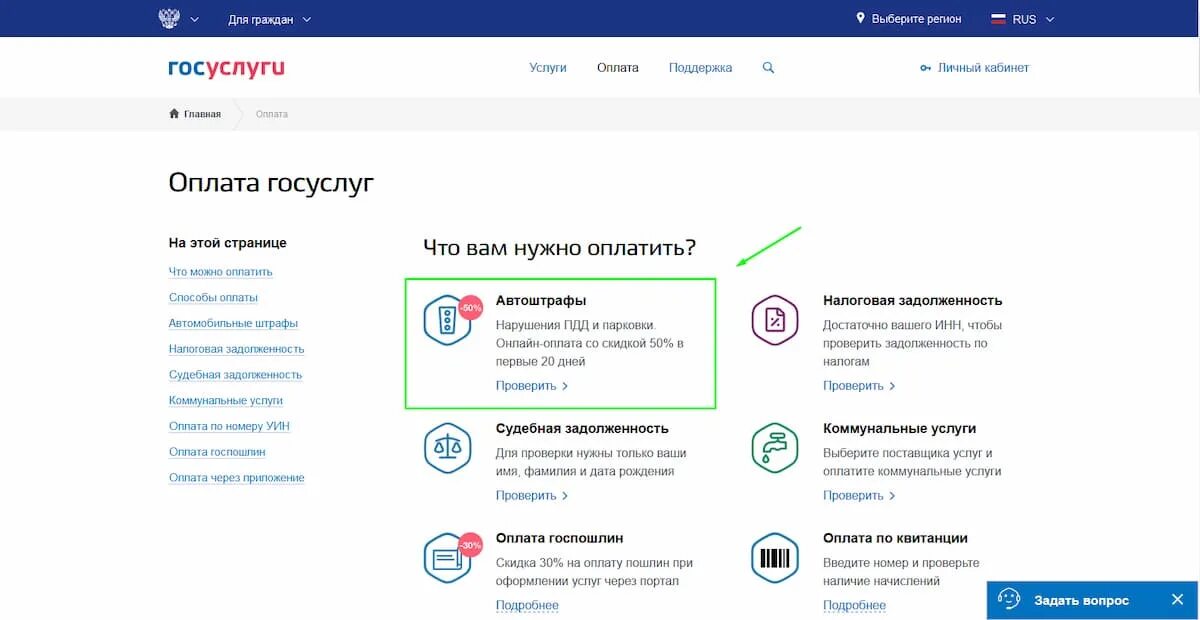Go to 'Главная' breadcrumb
1200x620 pixels.
(x=202, y=114)
